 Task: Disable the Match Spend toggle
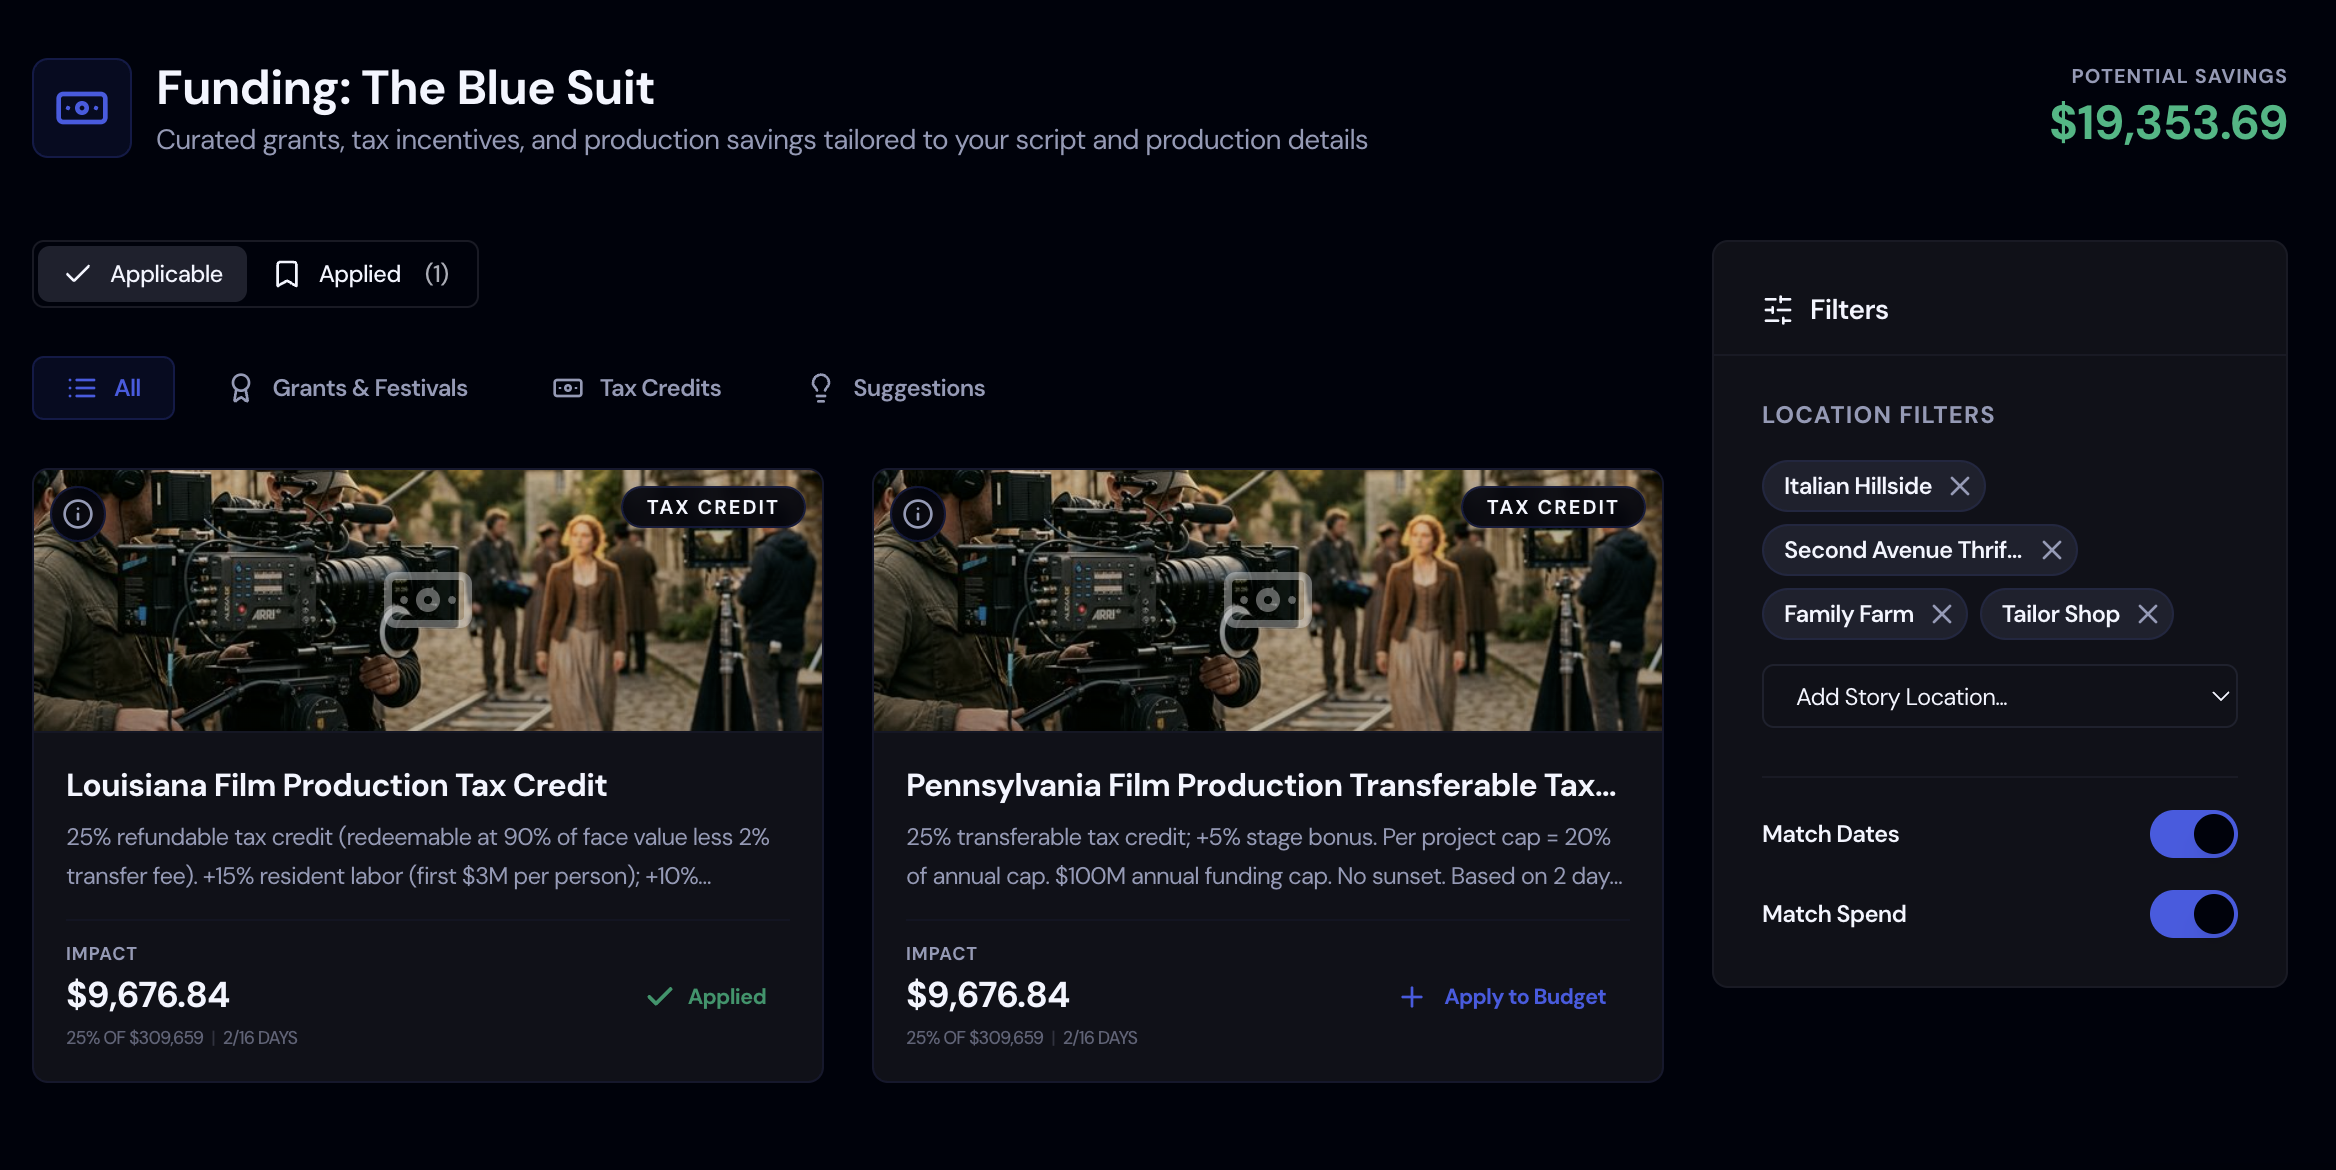click(2193, 913)
